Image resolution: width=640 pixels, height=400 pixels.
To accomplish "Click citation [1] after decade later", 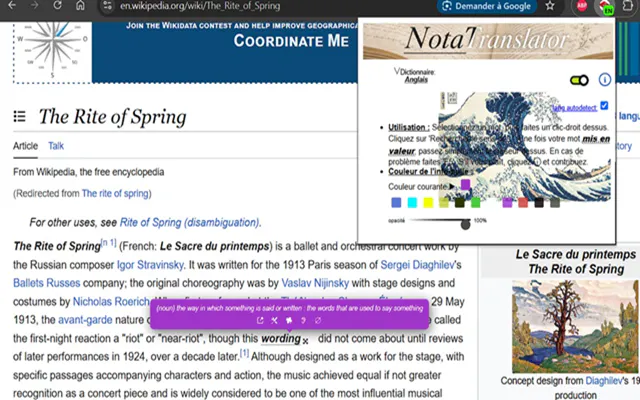I will coord(244,353).
